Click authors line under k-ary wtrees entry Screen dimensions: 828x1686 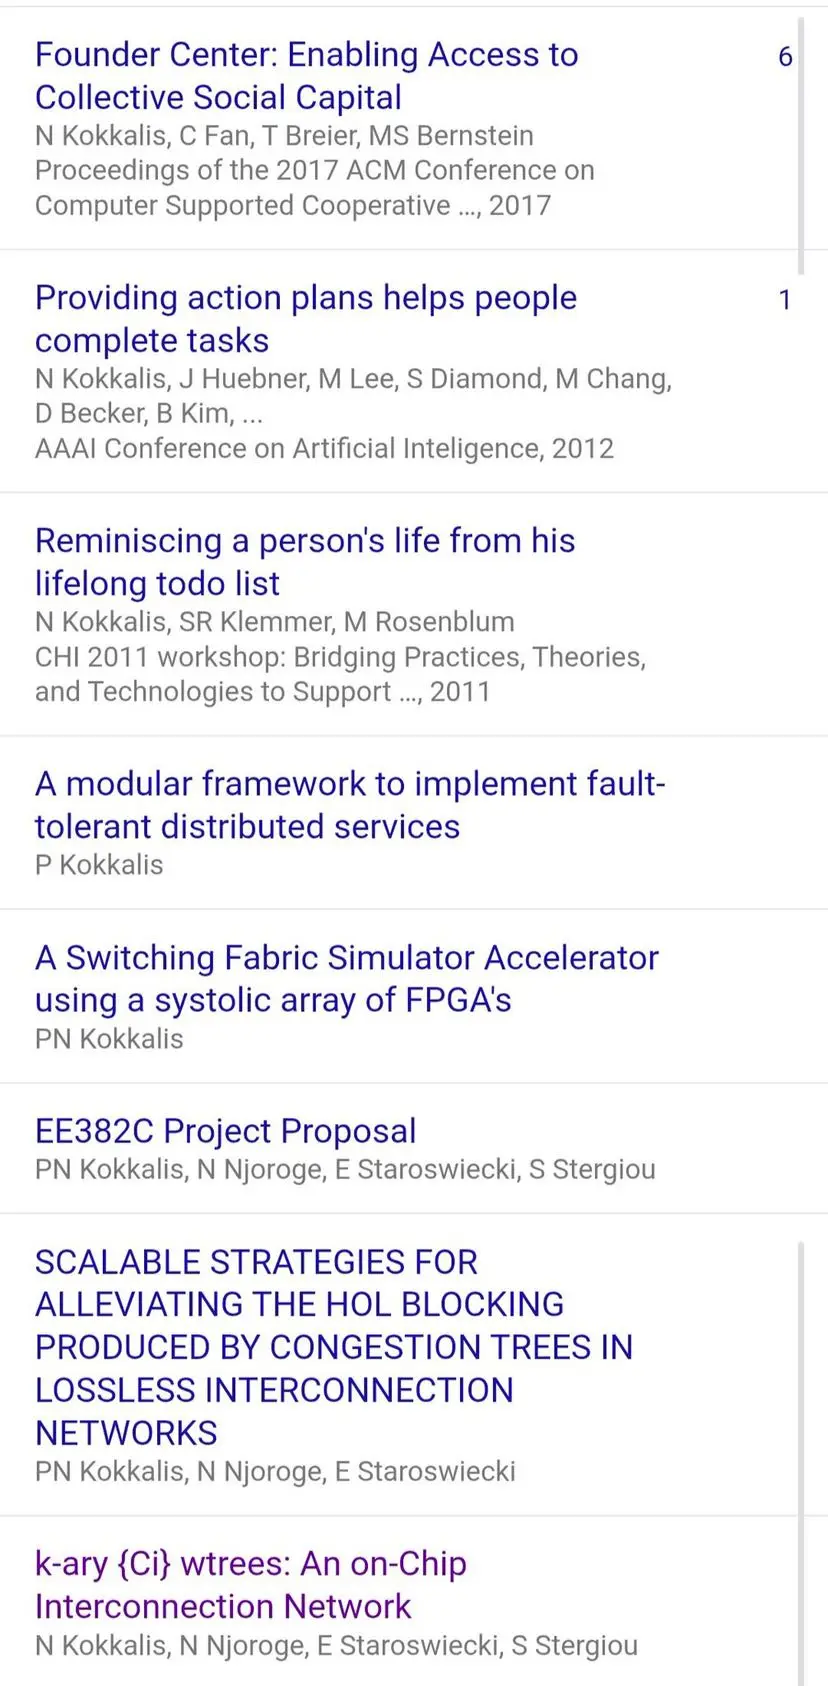coord(336,1645)
